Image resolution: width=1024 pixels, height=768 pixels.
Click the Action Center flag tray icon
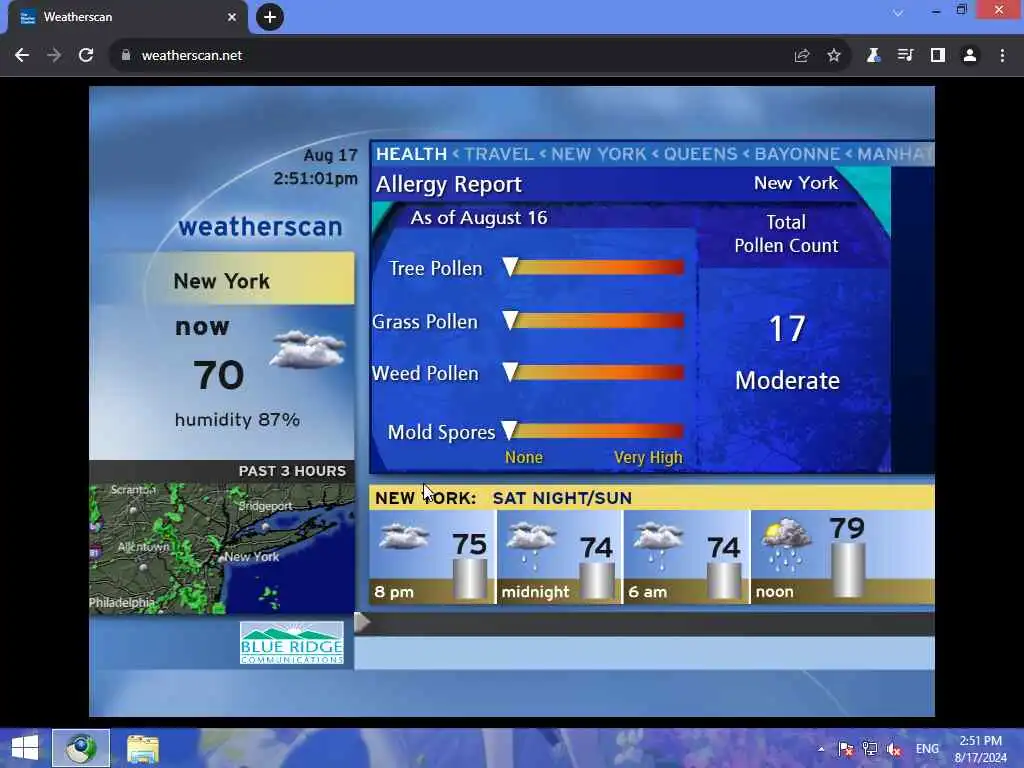[x=846, y=749]
